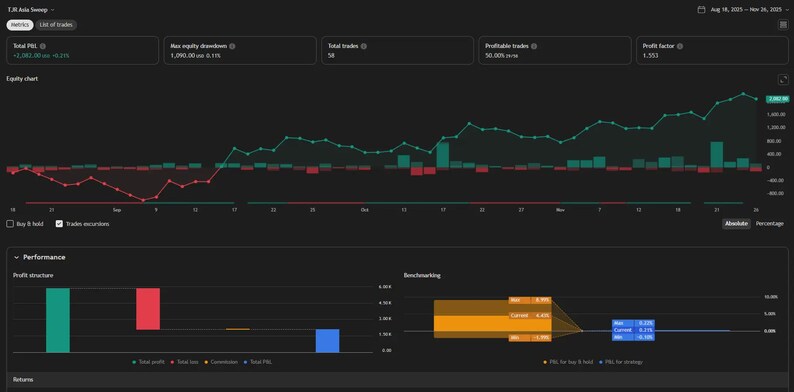Click the strategy Current 0.21% label
The width and height of the screenshot is (794, 392).
coord(633,330)
